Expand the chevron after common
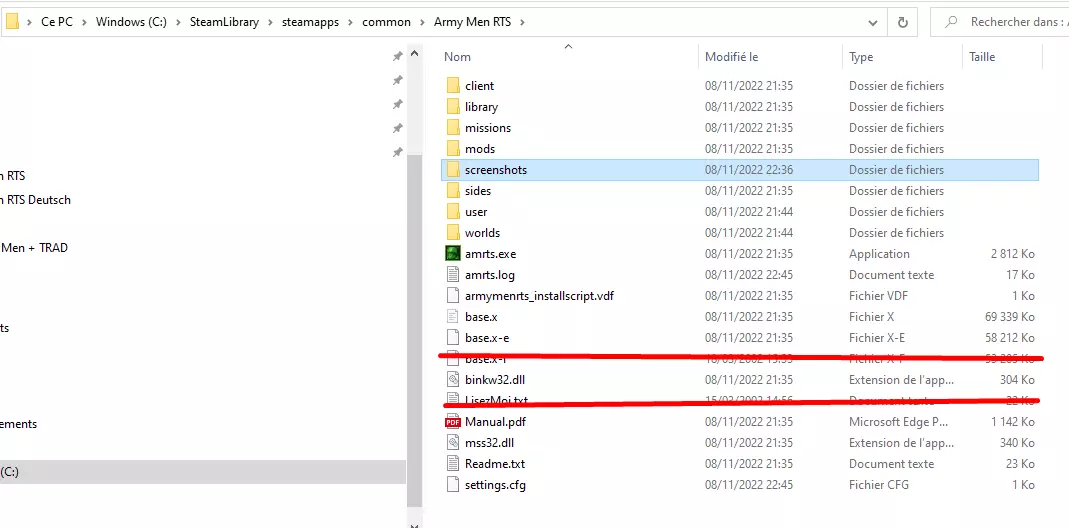This screenshot has width=1069, height=528. point(423,23)
